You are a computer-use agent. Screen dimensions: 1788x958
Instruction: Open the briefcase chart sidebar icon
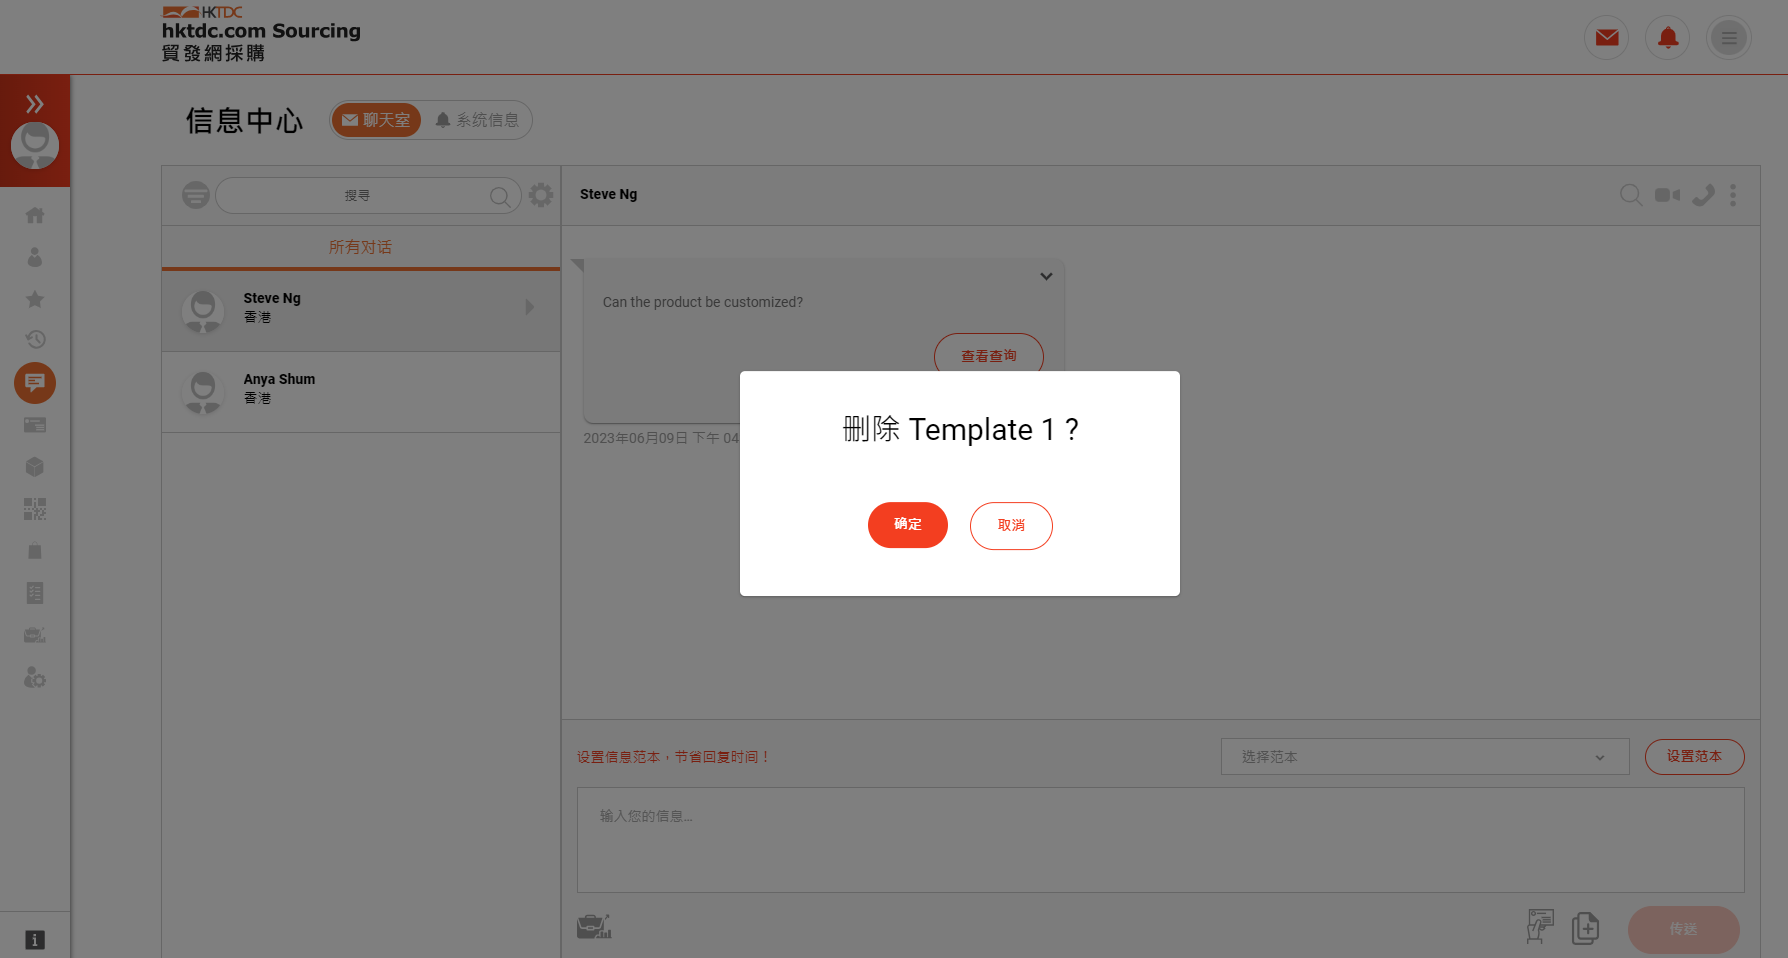coord(35,635)
